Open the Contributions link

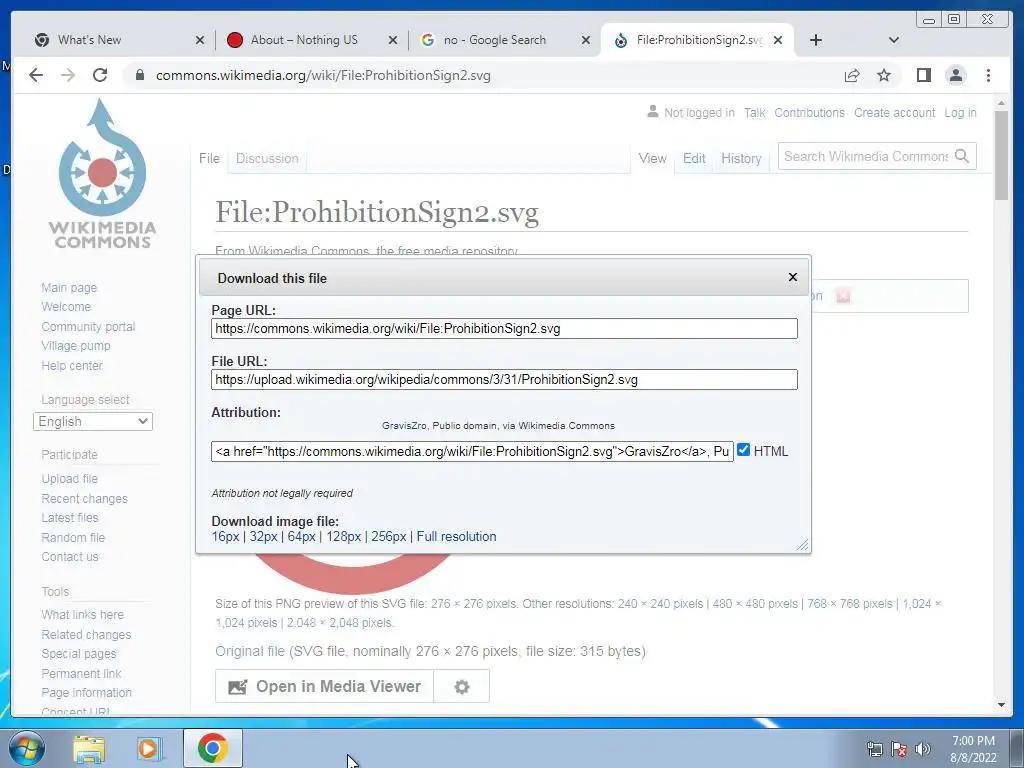click(x=809, y=113)
